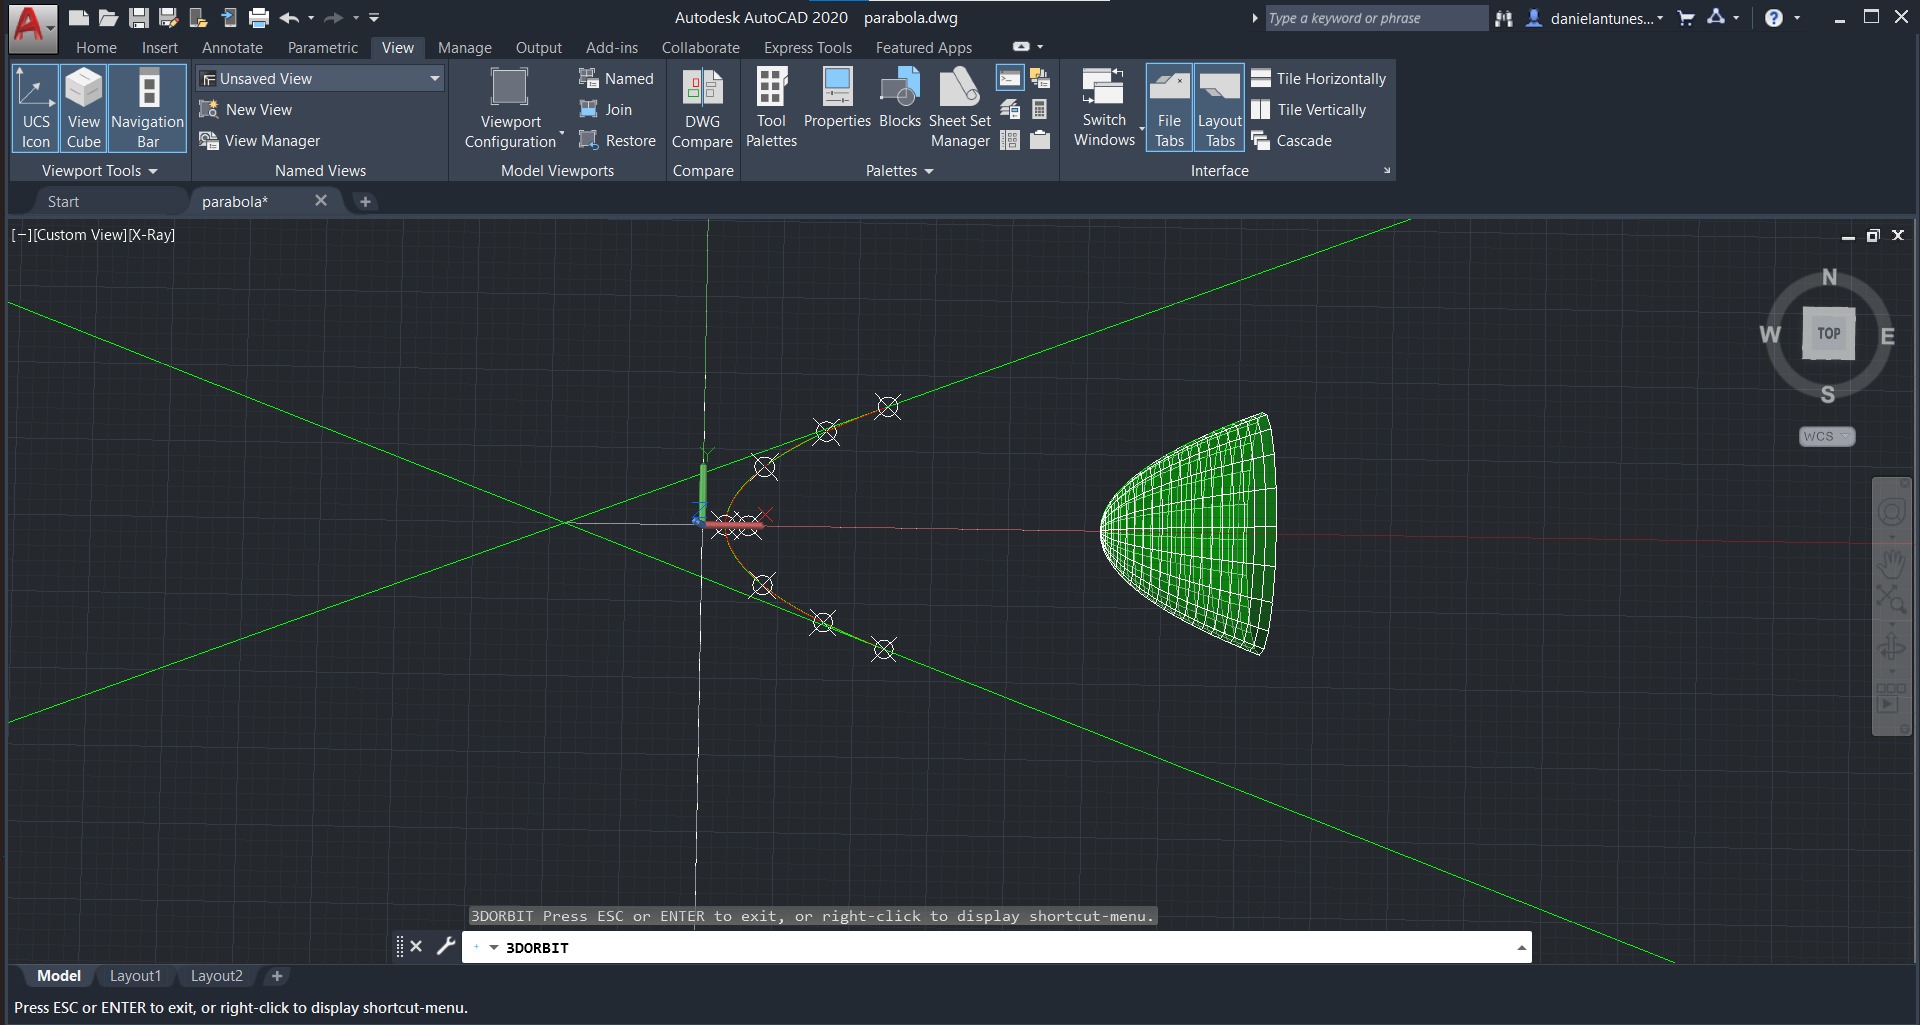Click the Named viewports button
Screen dimensions: 1920x1025
pyautogui.click(x=616, y=78)
